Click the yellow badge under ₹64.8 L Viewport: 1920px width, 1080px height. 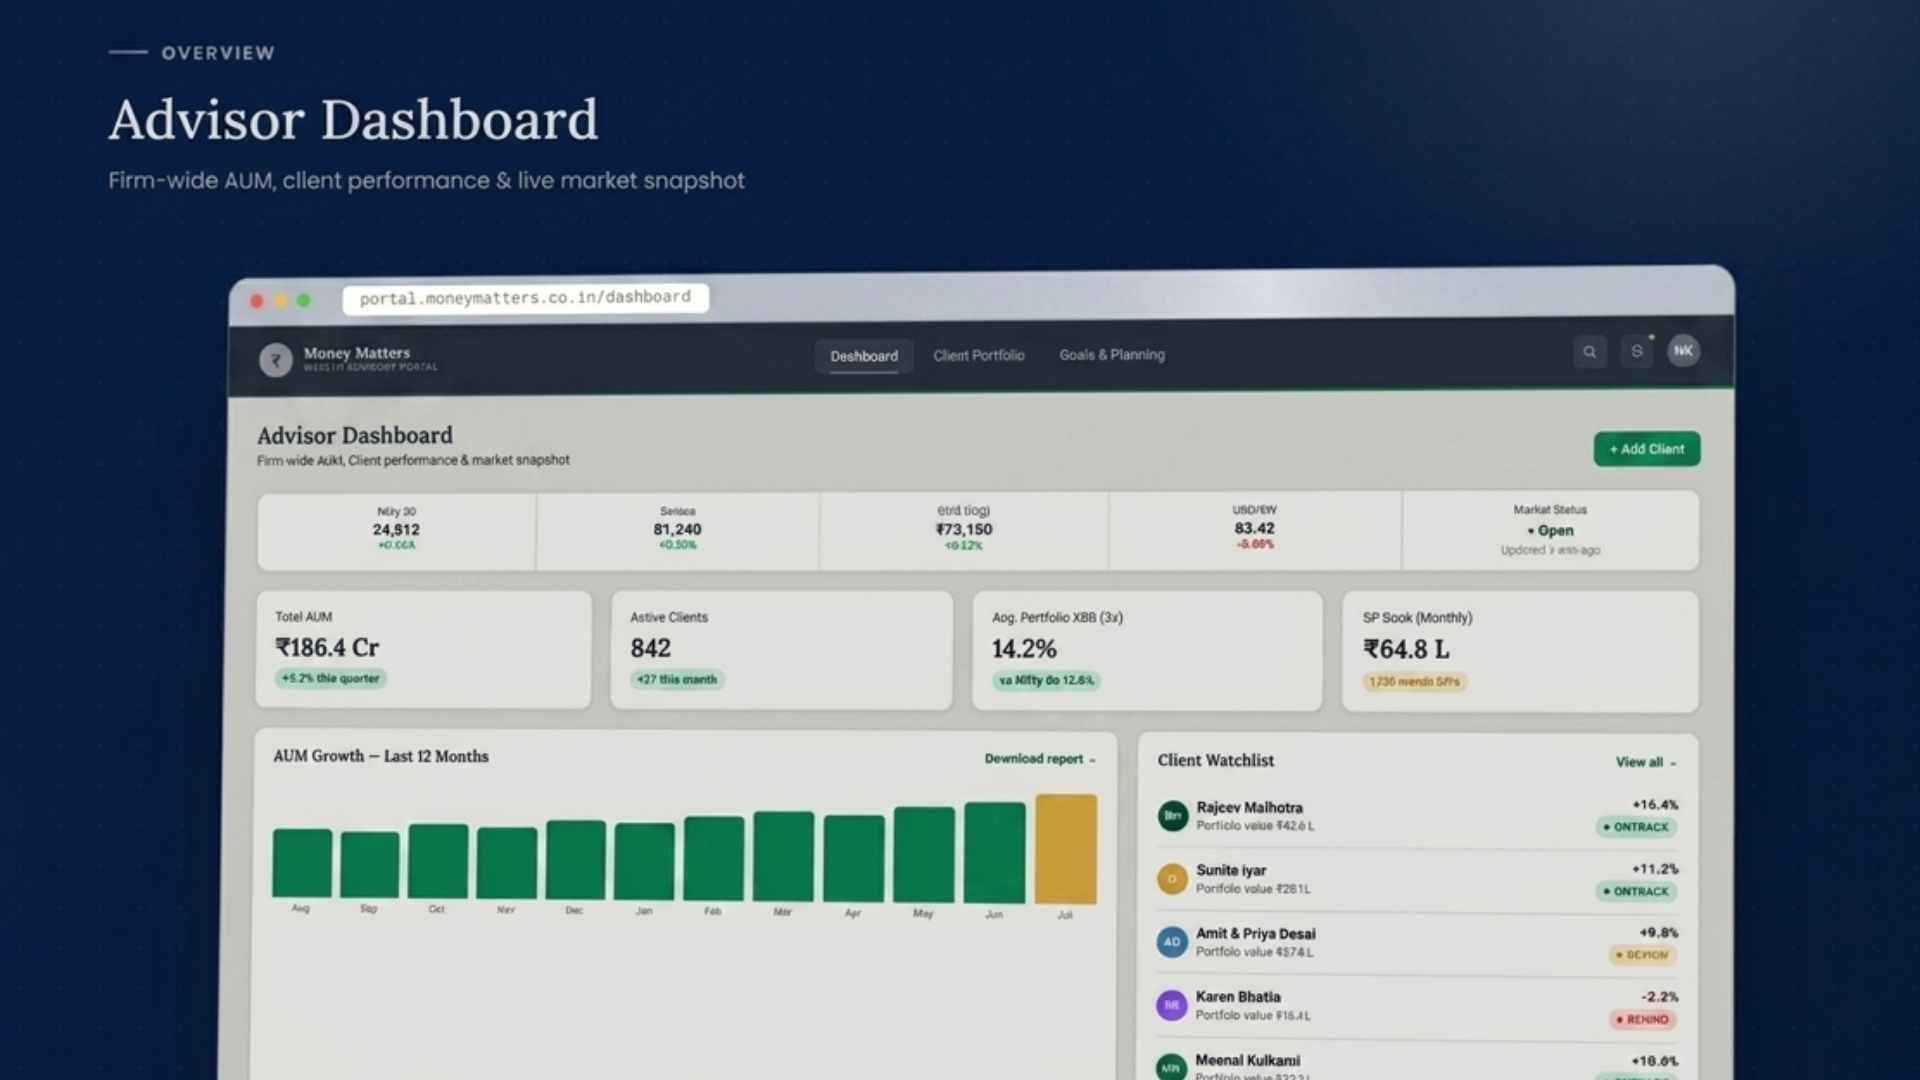1414,682
